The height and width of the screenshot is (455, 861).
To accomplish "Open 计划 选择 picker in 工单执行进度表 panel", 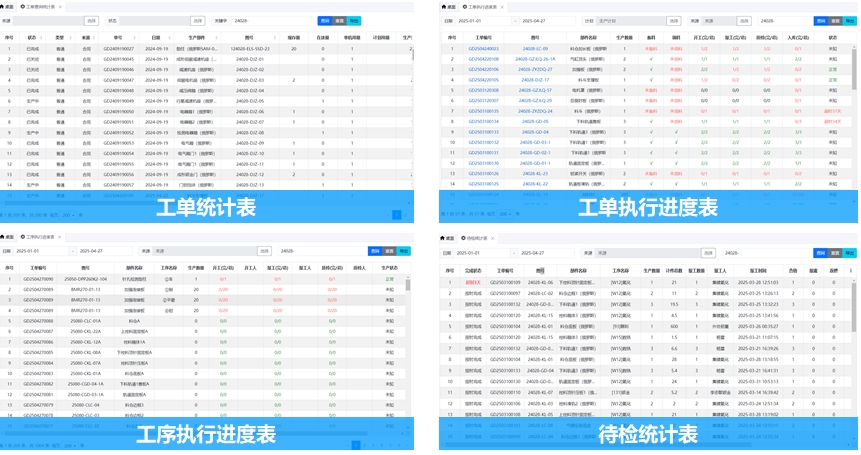I will [x=674, y=21].
